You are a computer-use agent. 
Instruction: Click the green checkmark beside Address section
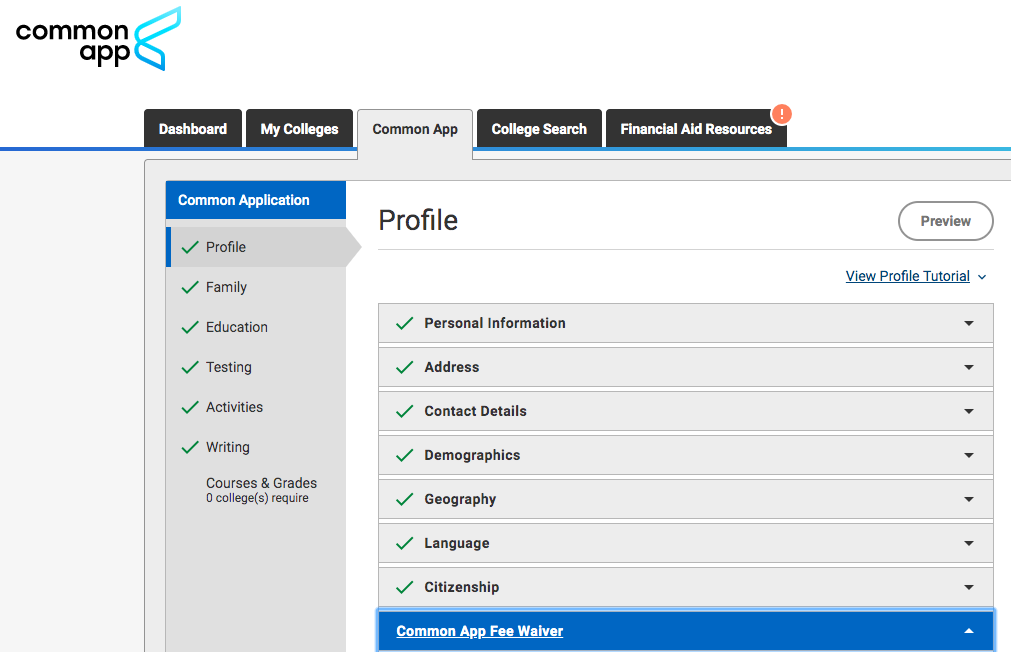point(404,367)
